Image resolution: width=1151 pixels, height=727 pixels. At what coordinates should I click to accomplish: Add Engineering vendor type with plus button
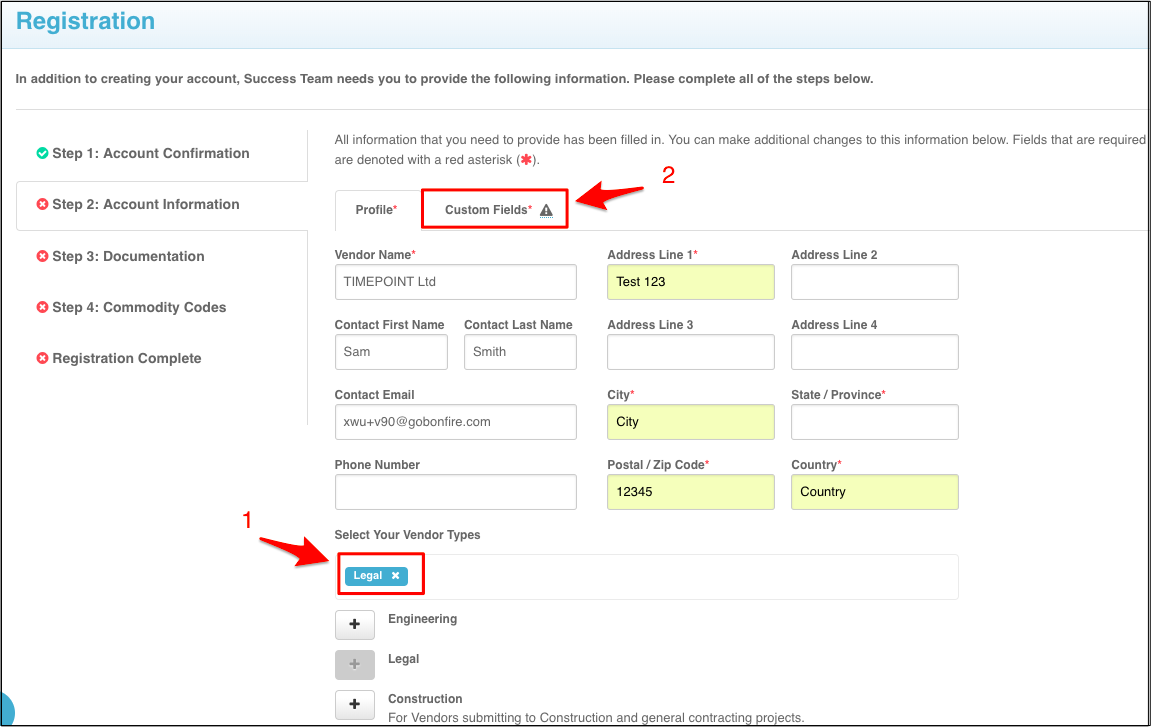point(354,625)
